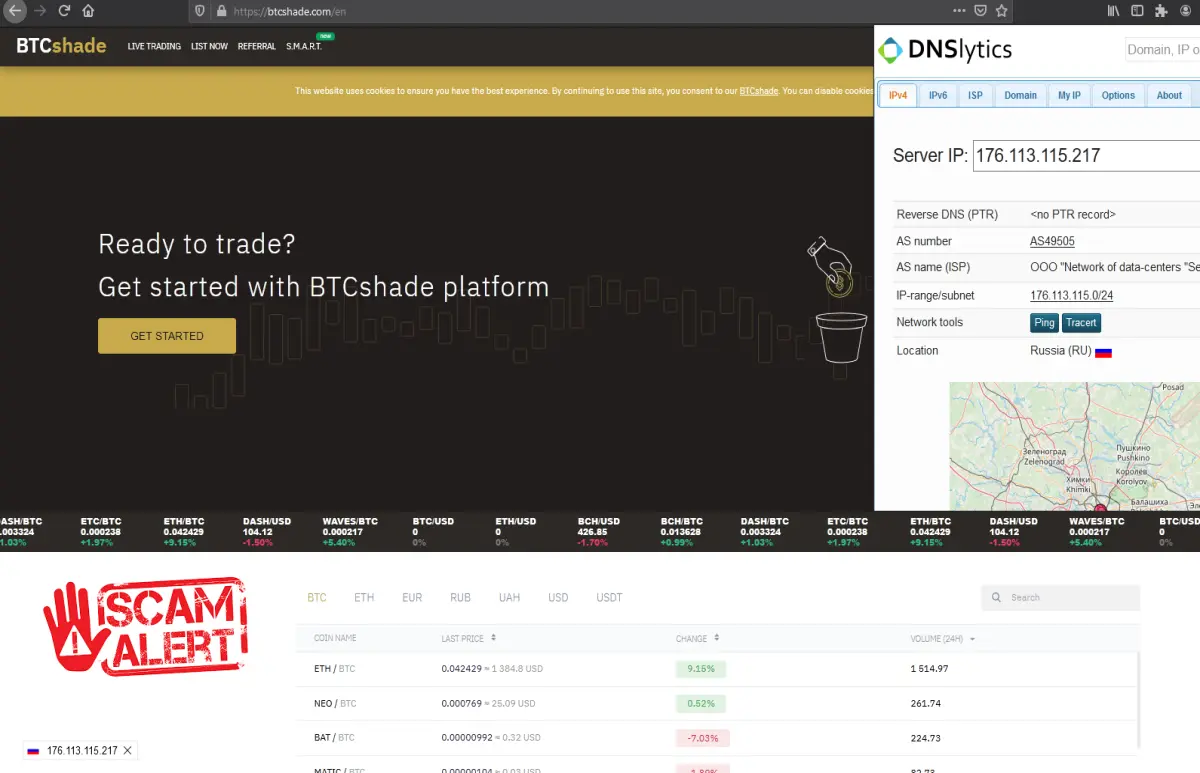
Task: Open the browser home page icon
Action: (88, 11)
